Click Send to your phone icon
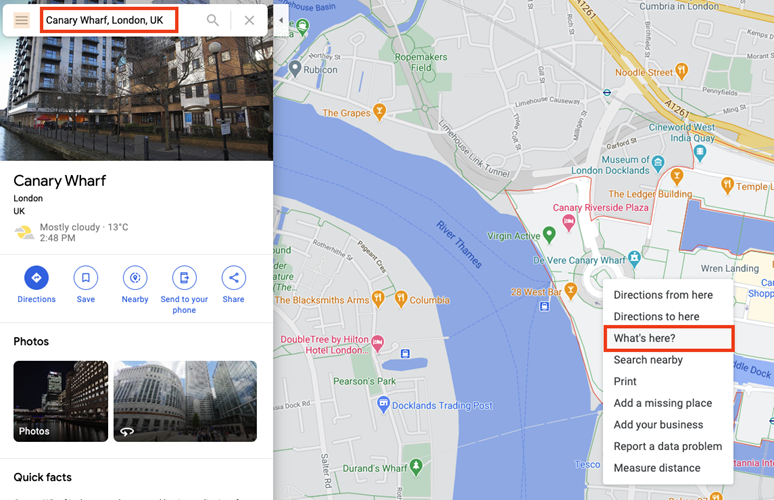The image size is (774, 500). 184,277
